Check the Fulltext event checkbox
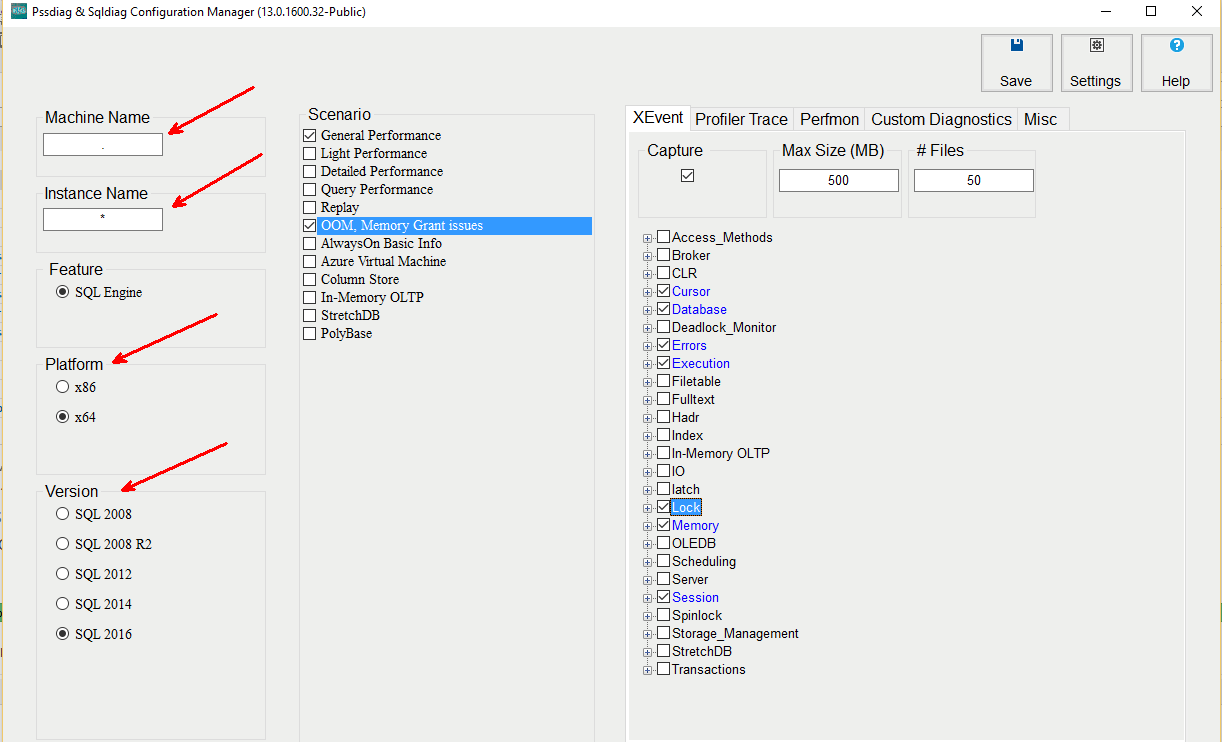The height and width of the screenshot is (742, 1222). 663,399
